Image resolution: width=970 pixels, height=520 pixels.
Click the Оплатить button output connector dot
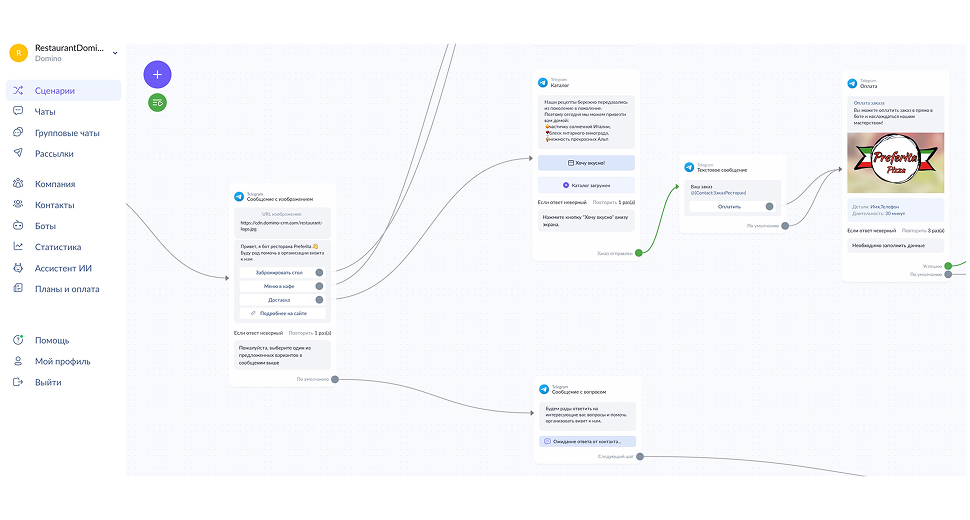[769, 207]
